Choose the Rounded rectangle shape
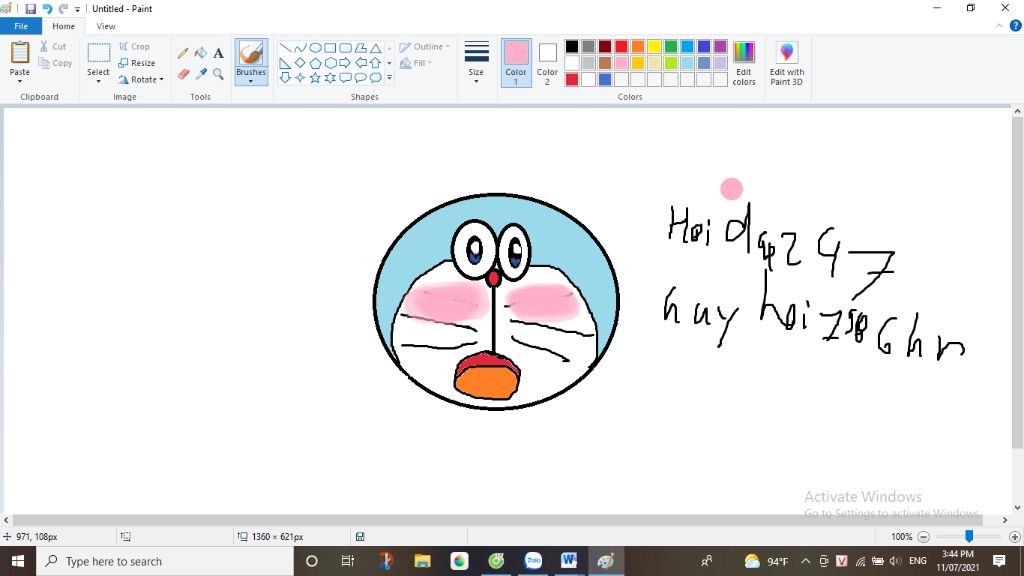The image size is (1024, 576). (345, 48)
